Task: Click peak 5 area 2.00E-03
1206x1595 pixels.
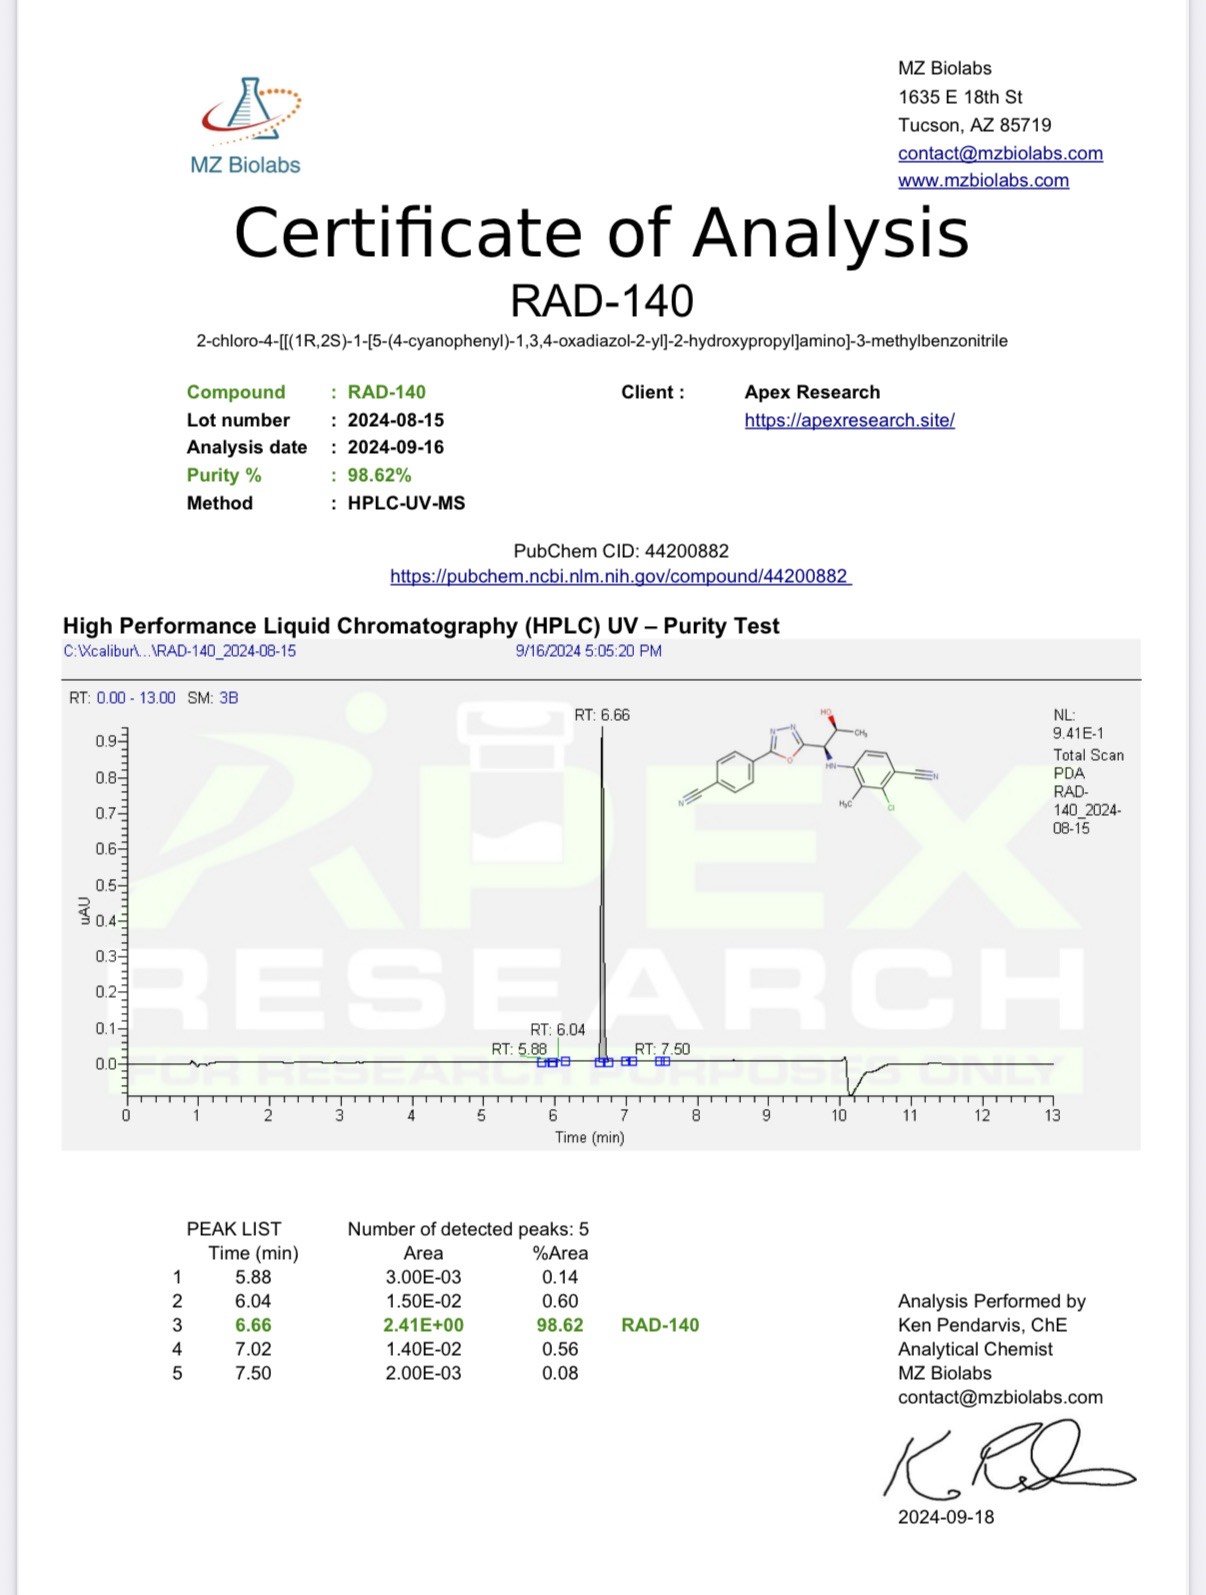Action: [x=423, y=1373]
